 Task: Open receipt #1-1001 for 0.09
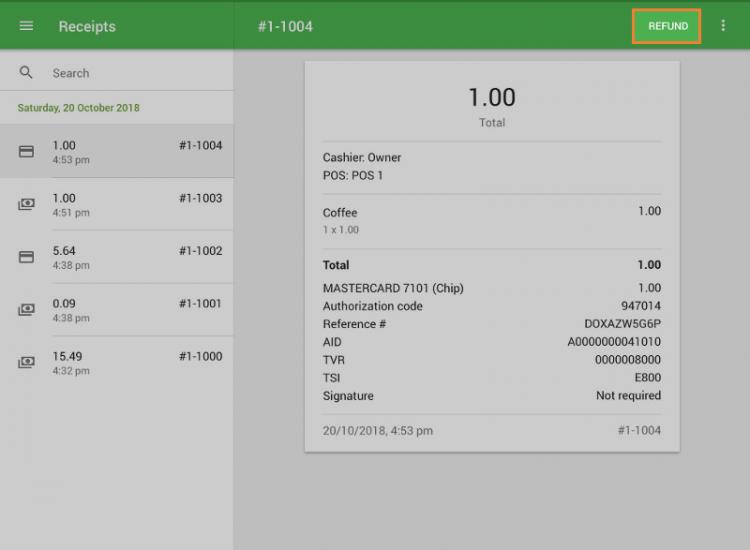click(117, 309)
